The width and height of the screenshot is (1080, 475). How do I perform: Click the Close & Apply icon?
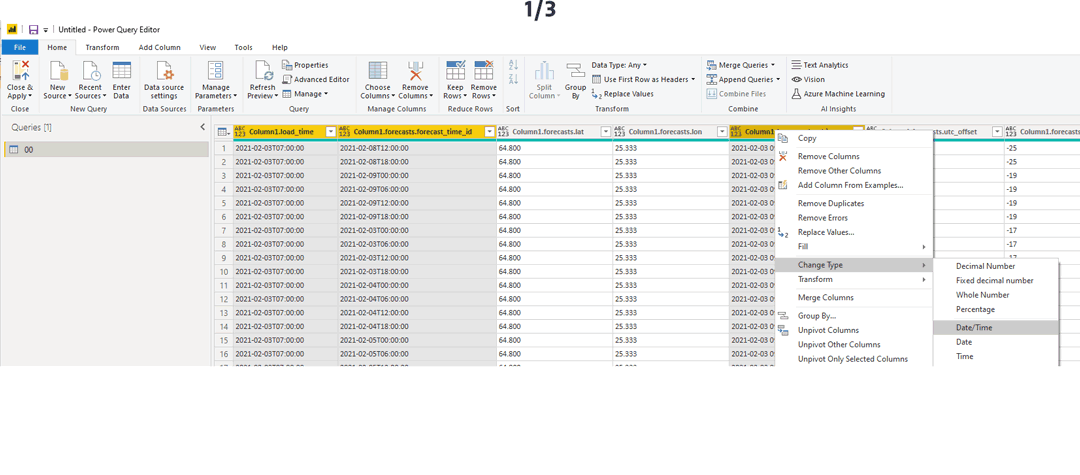(20, 71)
